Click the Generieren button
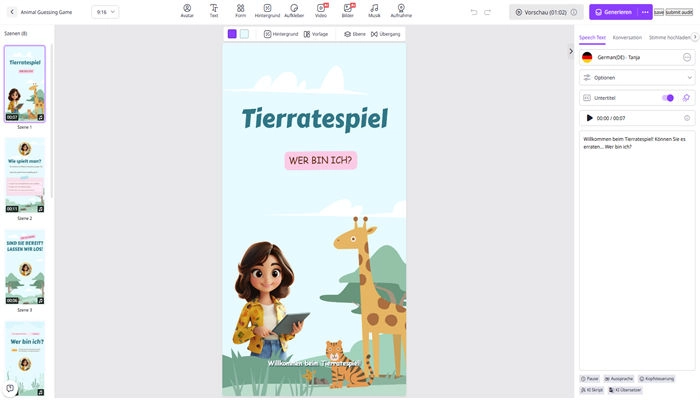 coord(612,12)
